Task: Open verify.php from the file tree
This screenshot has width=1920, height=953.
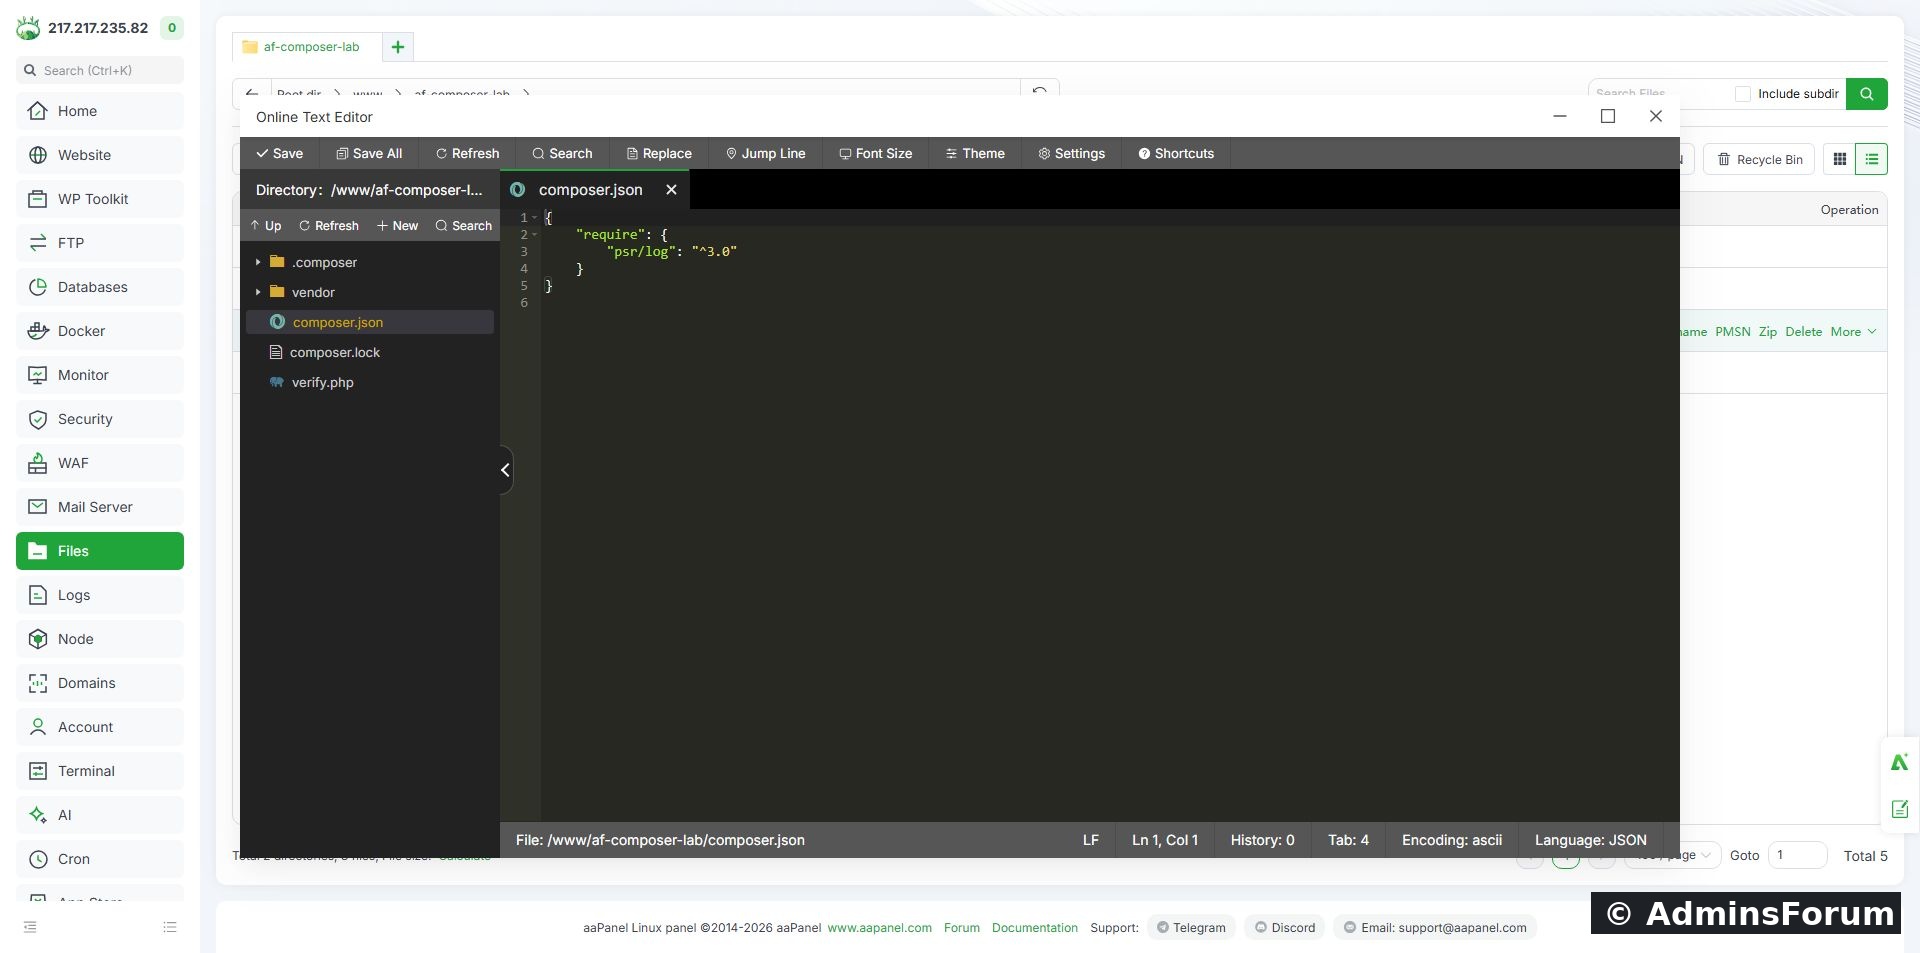Action: (322, 382)
